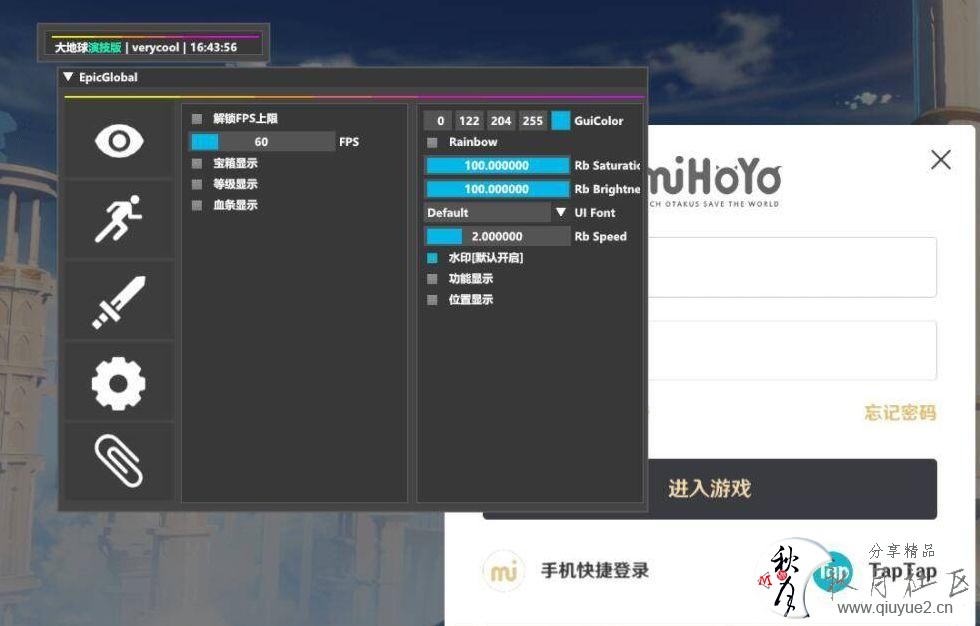This screenshot has width=980, height=626.
Task: Enable the Rainbow checkbox
Action: click(x=432, y=142)
